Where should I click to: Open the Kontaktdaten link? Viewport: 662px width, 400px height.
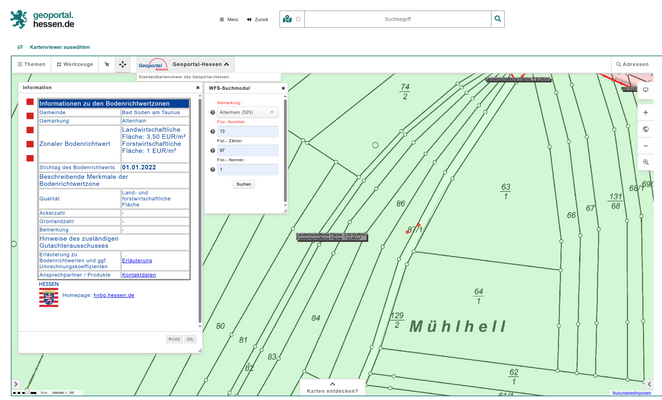138,275
